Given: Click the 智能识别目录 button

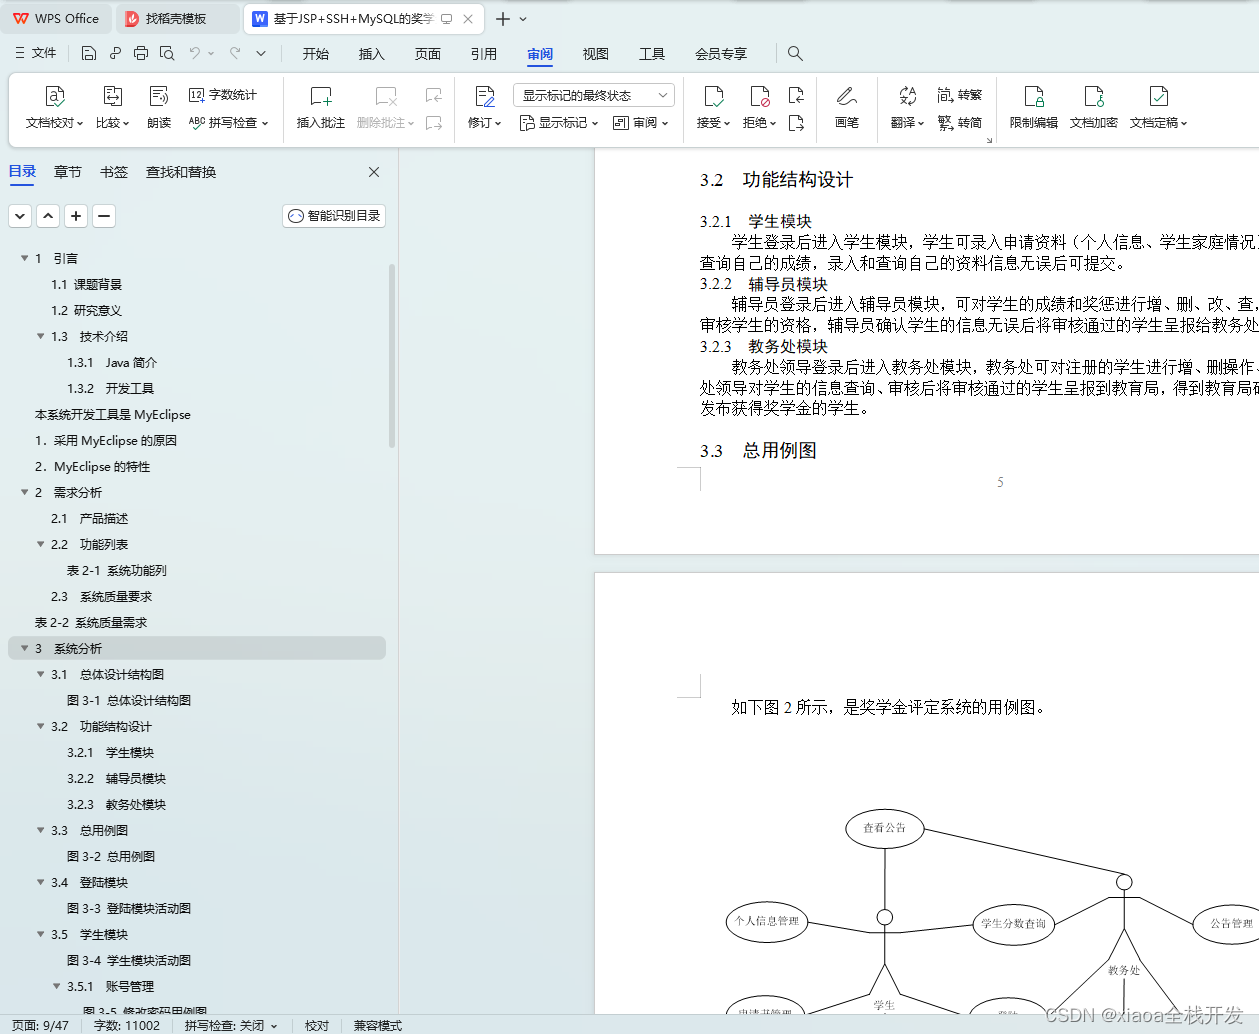Looking at the screenshot, I should (333, 216).
